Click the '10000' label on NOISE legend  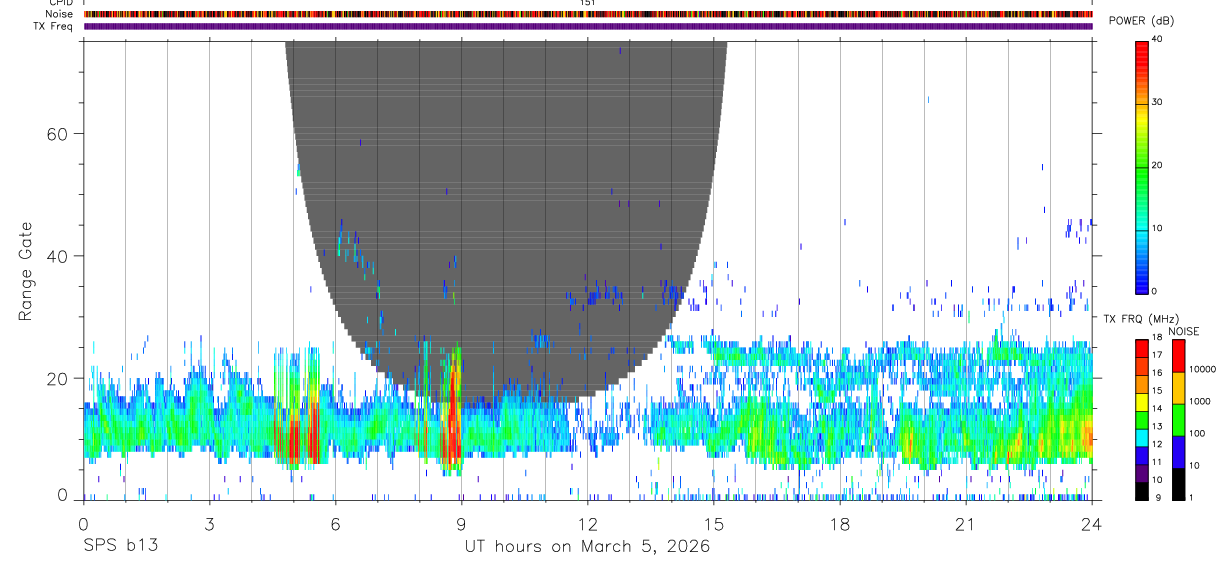click(1202, 370)
